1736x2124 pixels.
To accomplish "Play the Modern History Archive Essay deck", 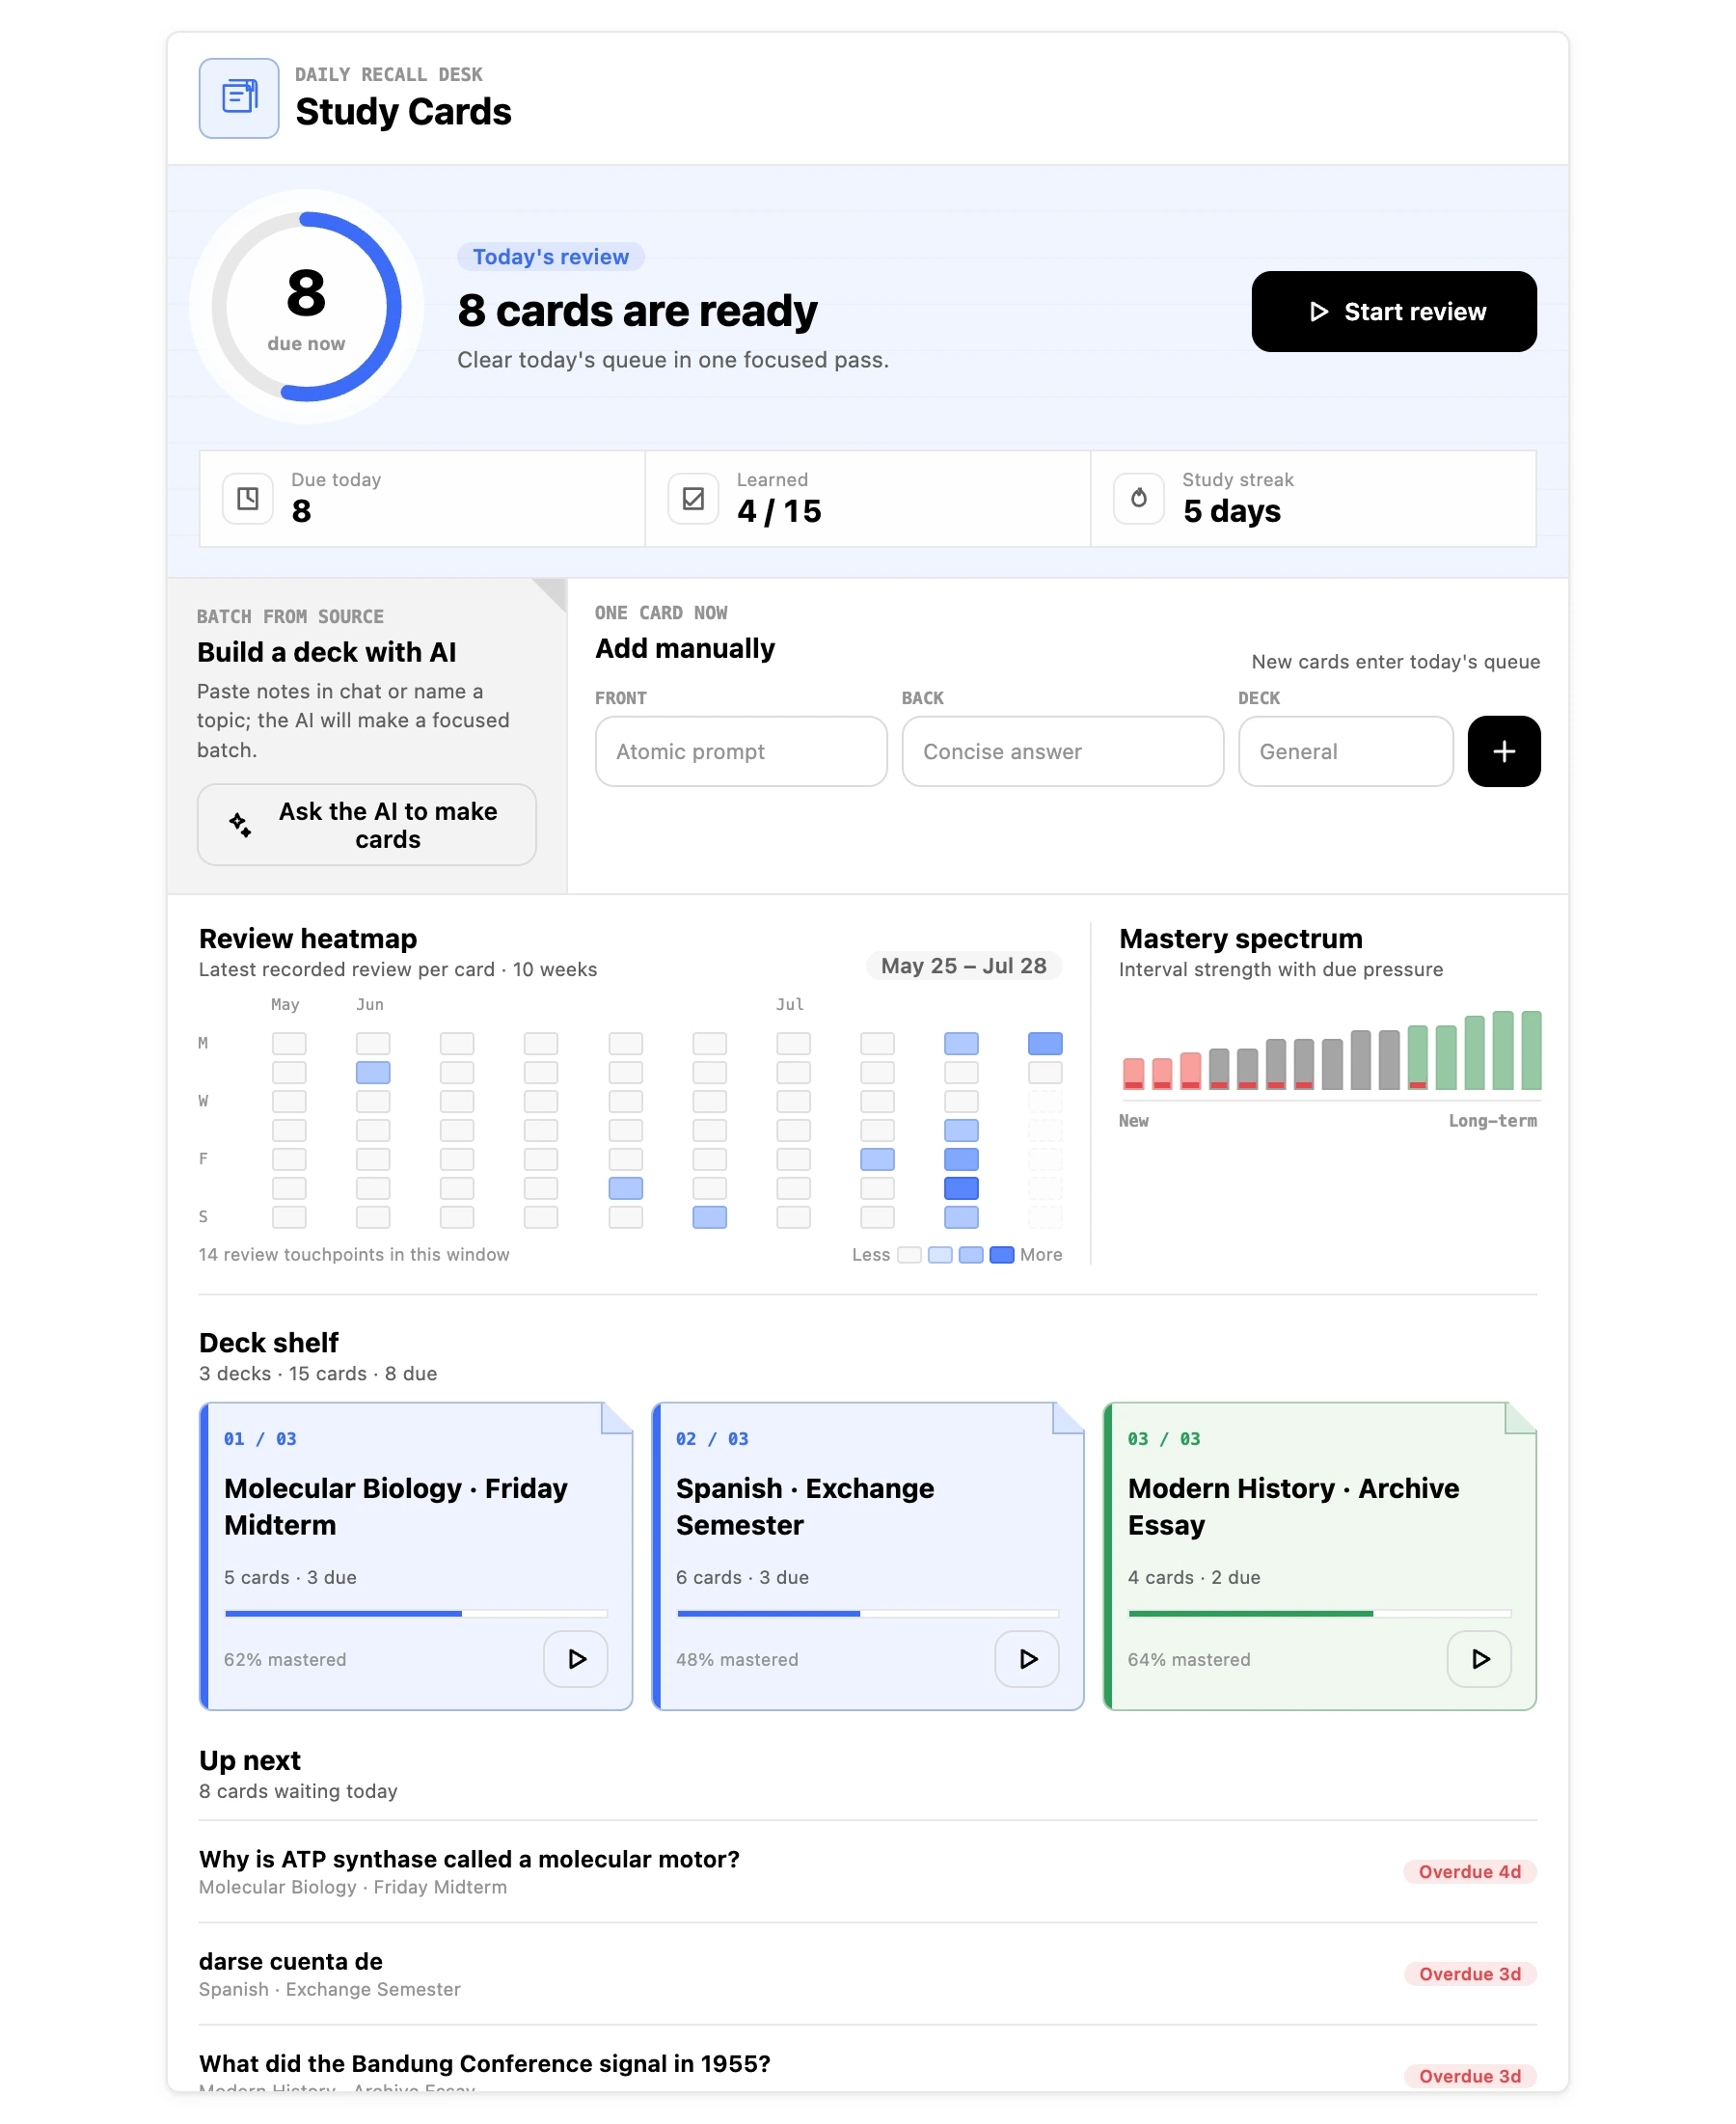I will pos(1478,1658).
